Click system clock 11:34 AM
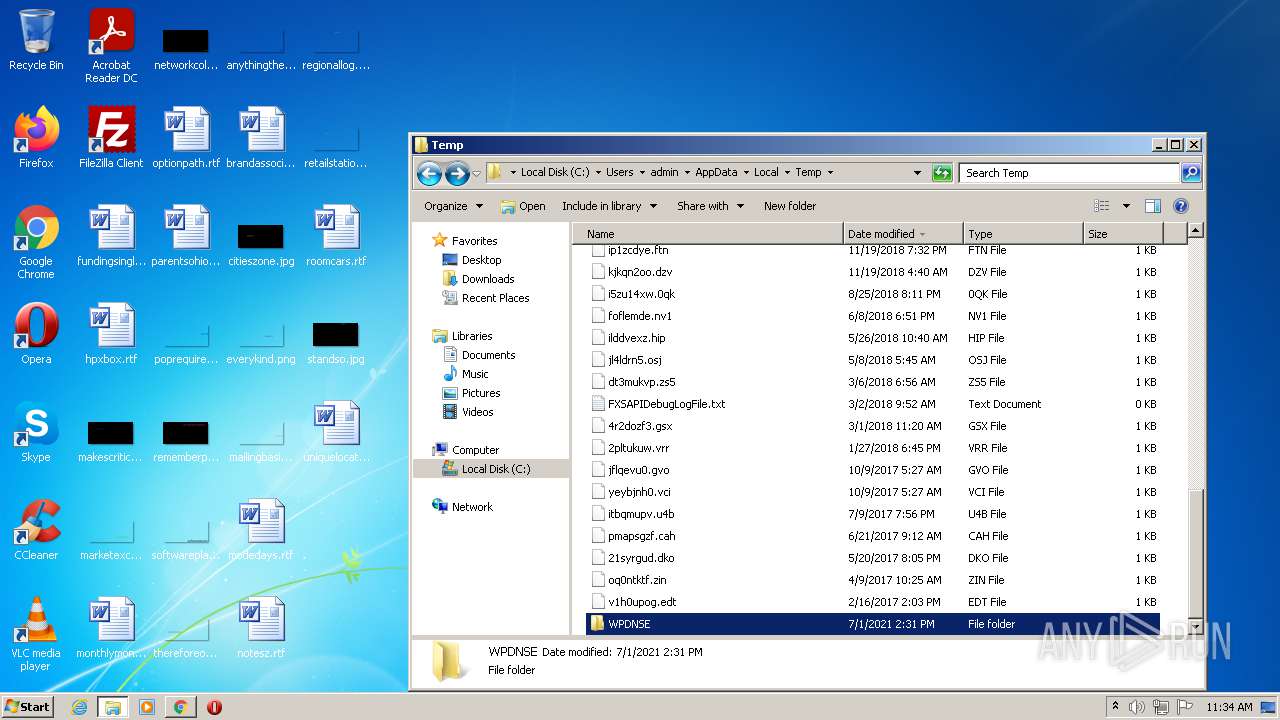1280x720 pixels. point(1229,707)
